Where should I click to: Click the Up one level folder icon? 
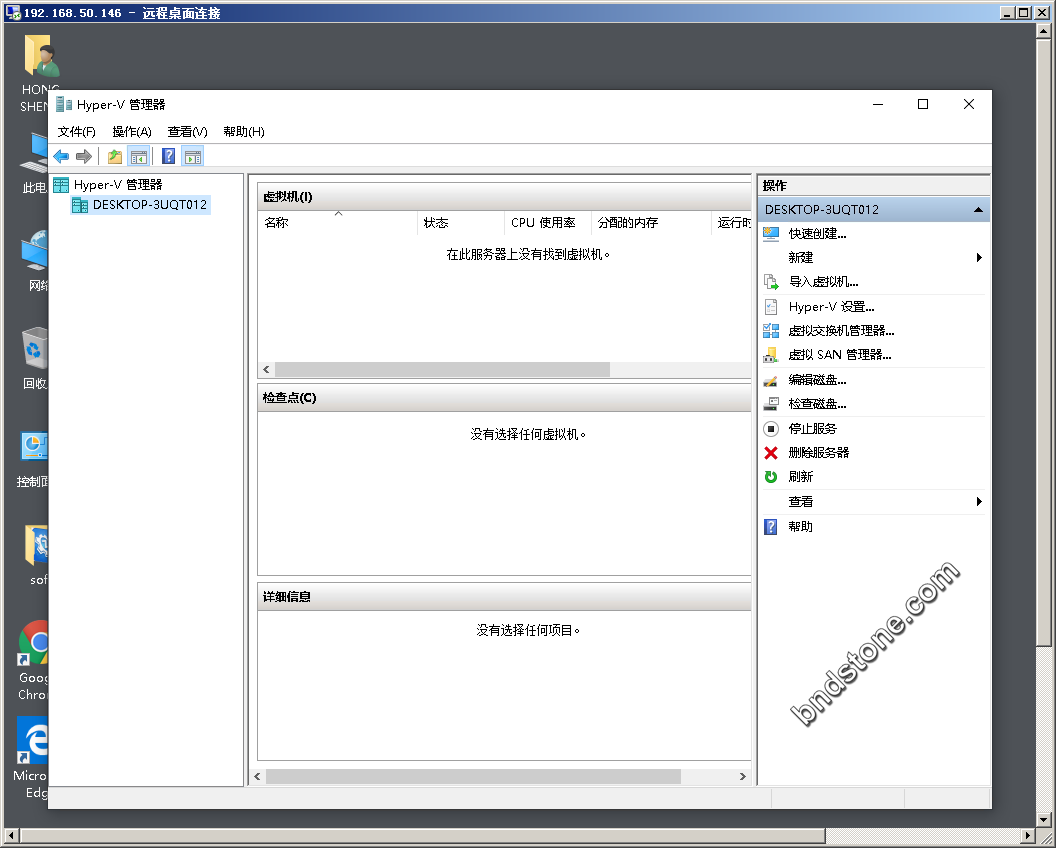[x=115, y=157]
